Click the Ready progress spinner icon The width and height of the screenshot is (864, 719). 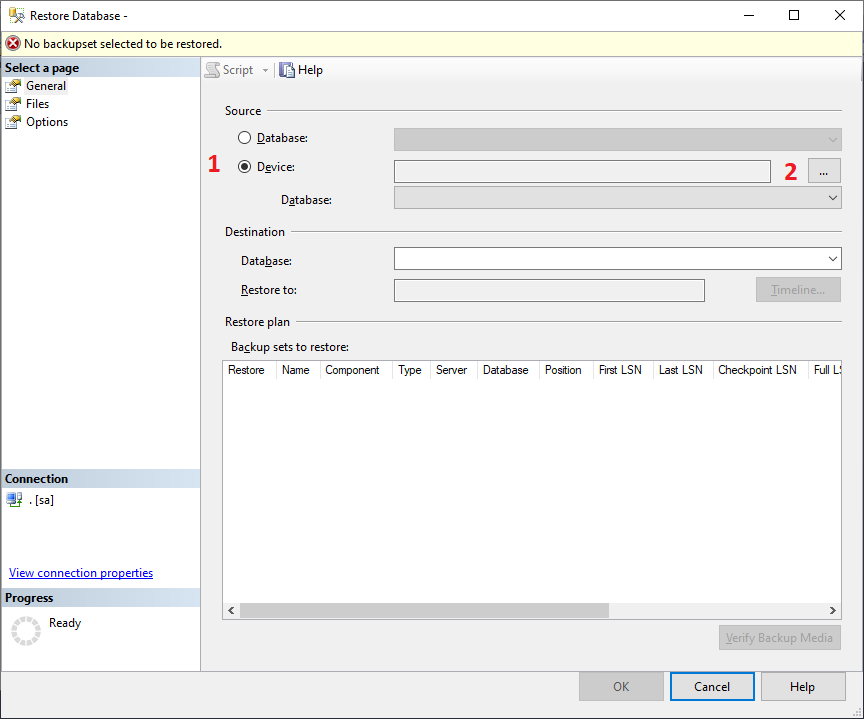26,631
